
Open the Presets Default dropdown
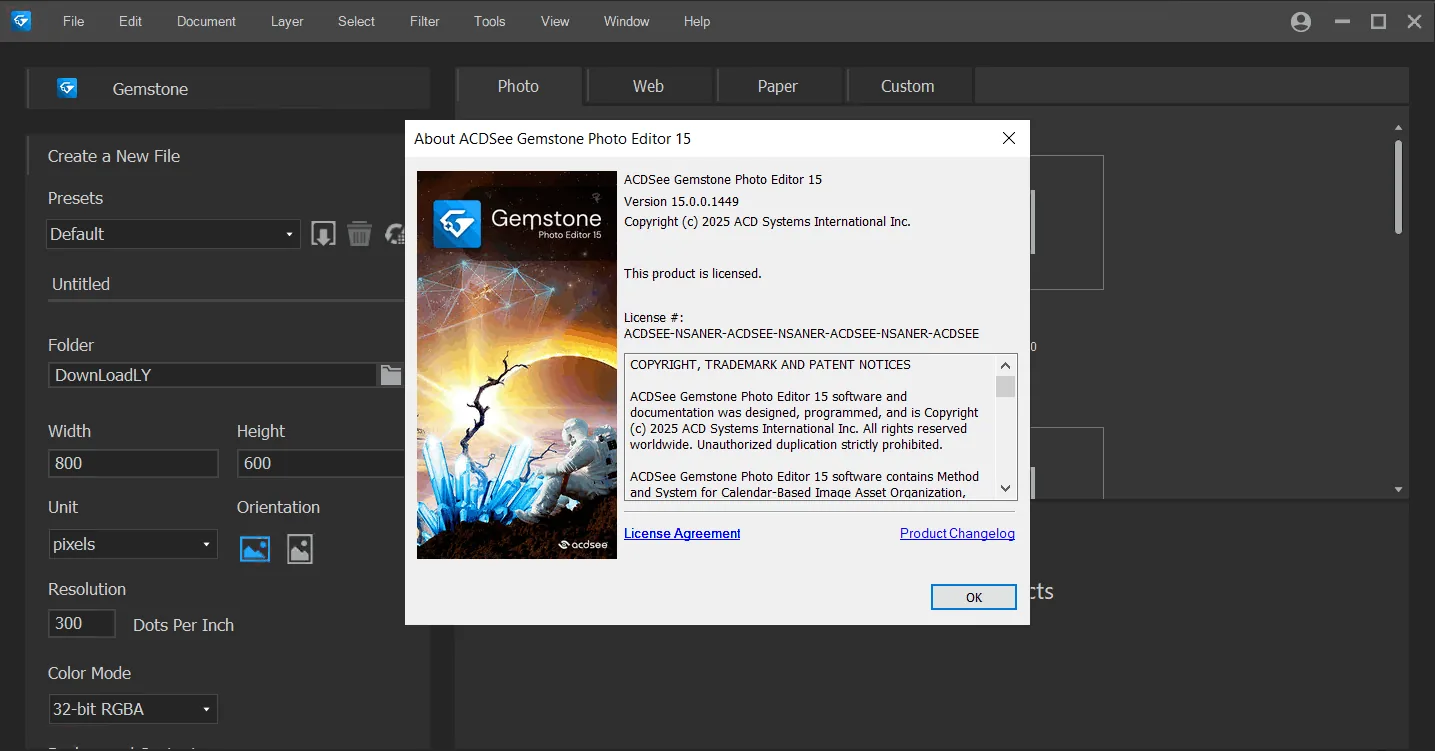[173, 234]
